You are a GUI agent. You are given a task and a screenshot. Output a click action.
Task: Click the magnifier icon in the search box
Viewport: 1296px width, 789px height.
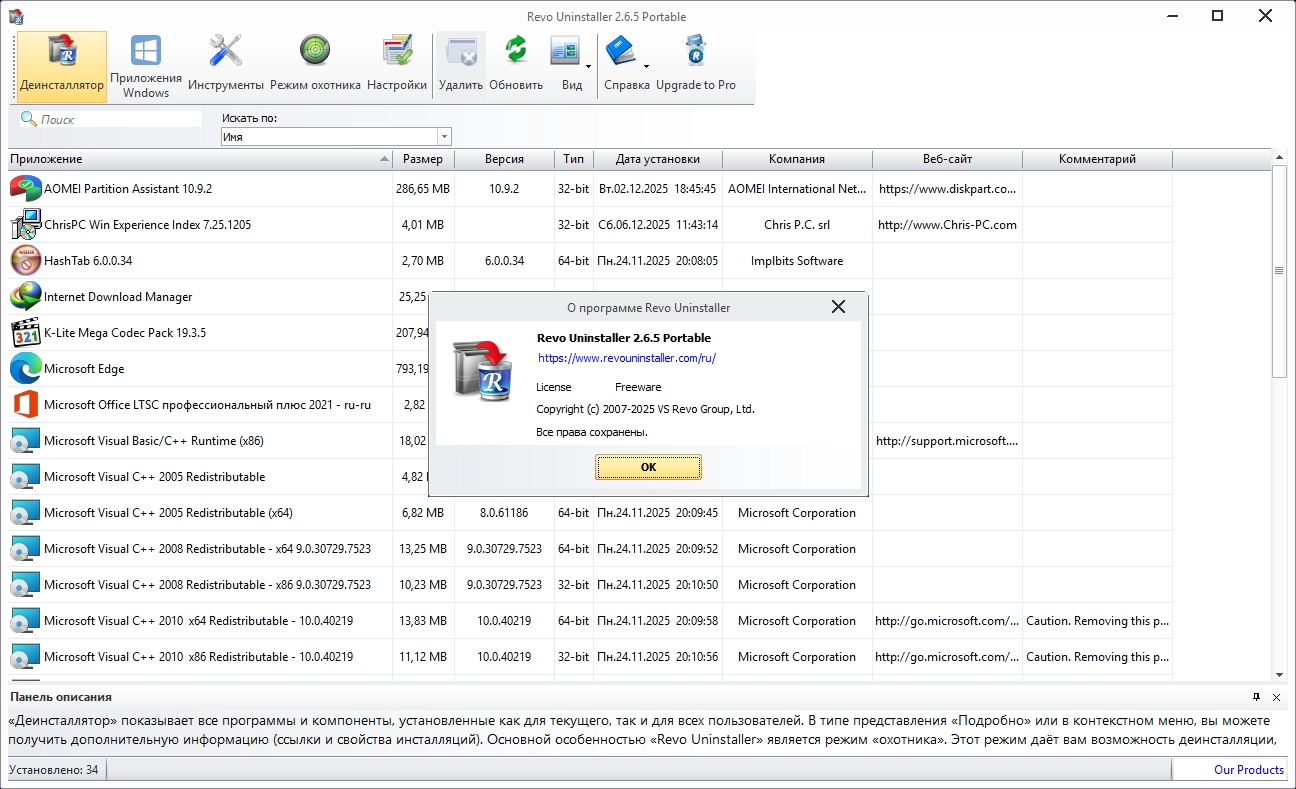coord(29,119)
